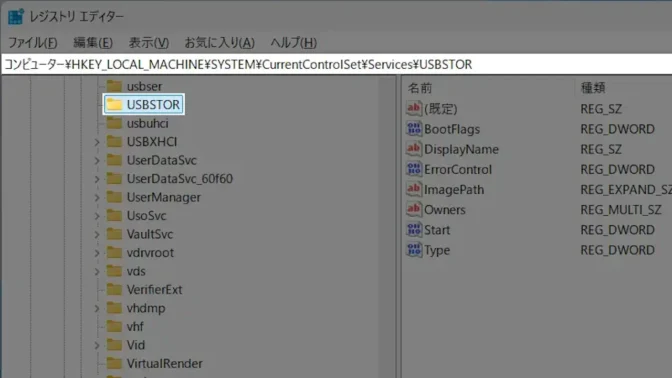Click the Registry Editor app icon in title bar
Image resolution: width=672 pixels, height=378 pixels.
click(16, 16)
